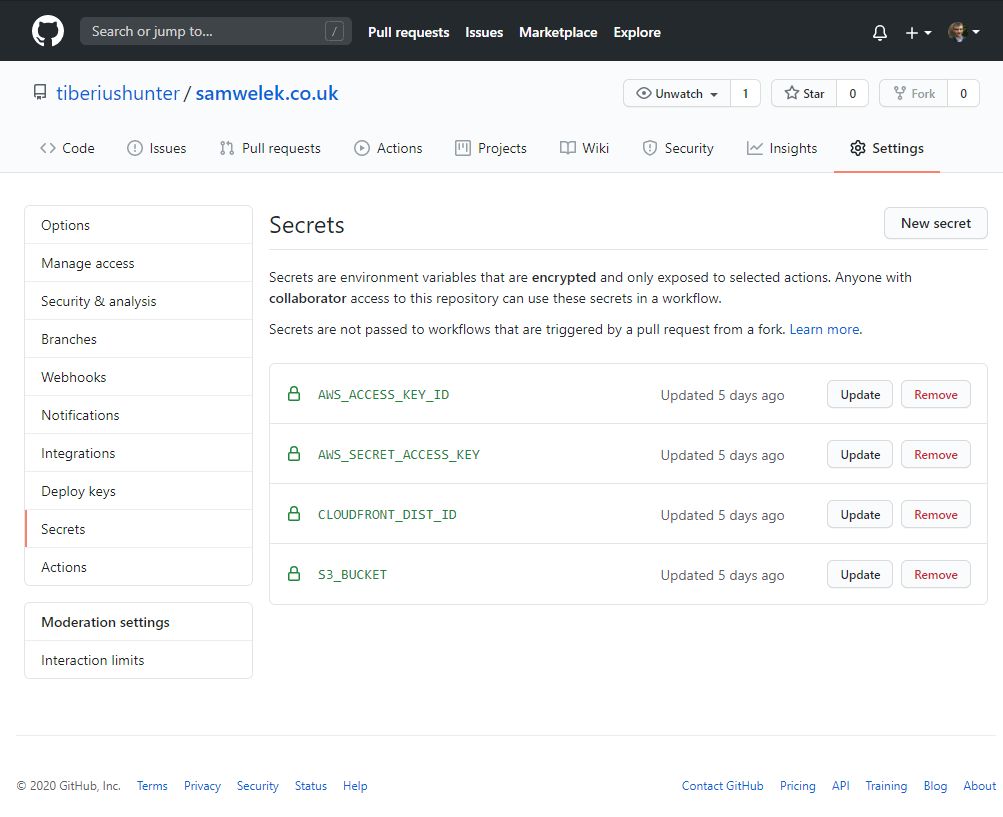Update the CLOUDFRONT_DIST_ID secret
The image size is (1003, 817).
[x=860, y=514]
